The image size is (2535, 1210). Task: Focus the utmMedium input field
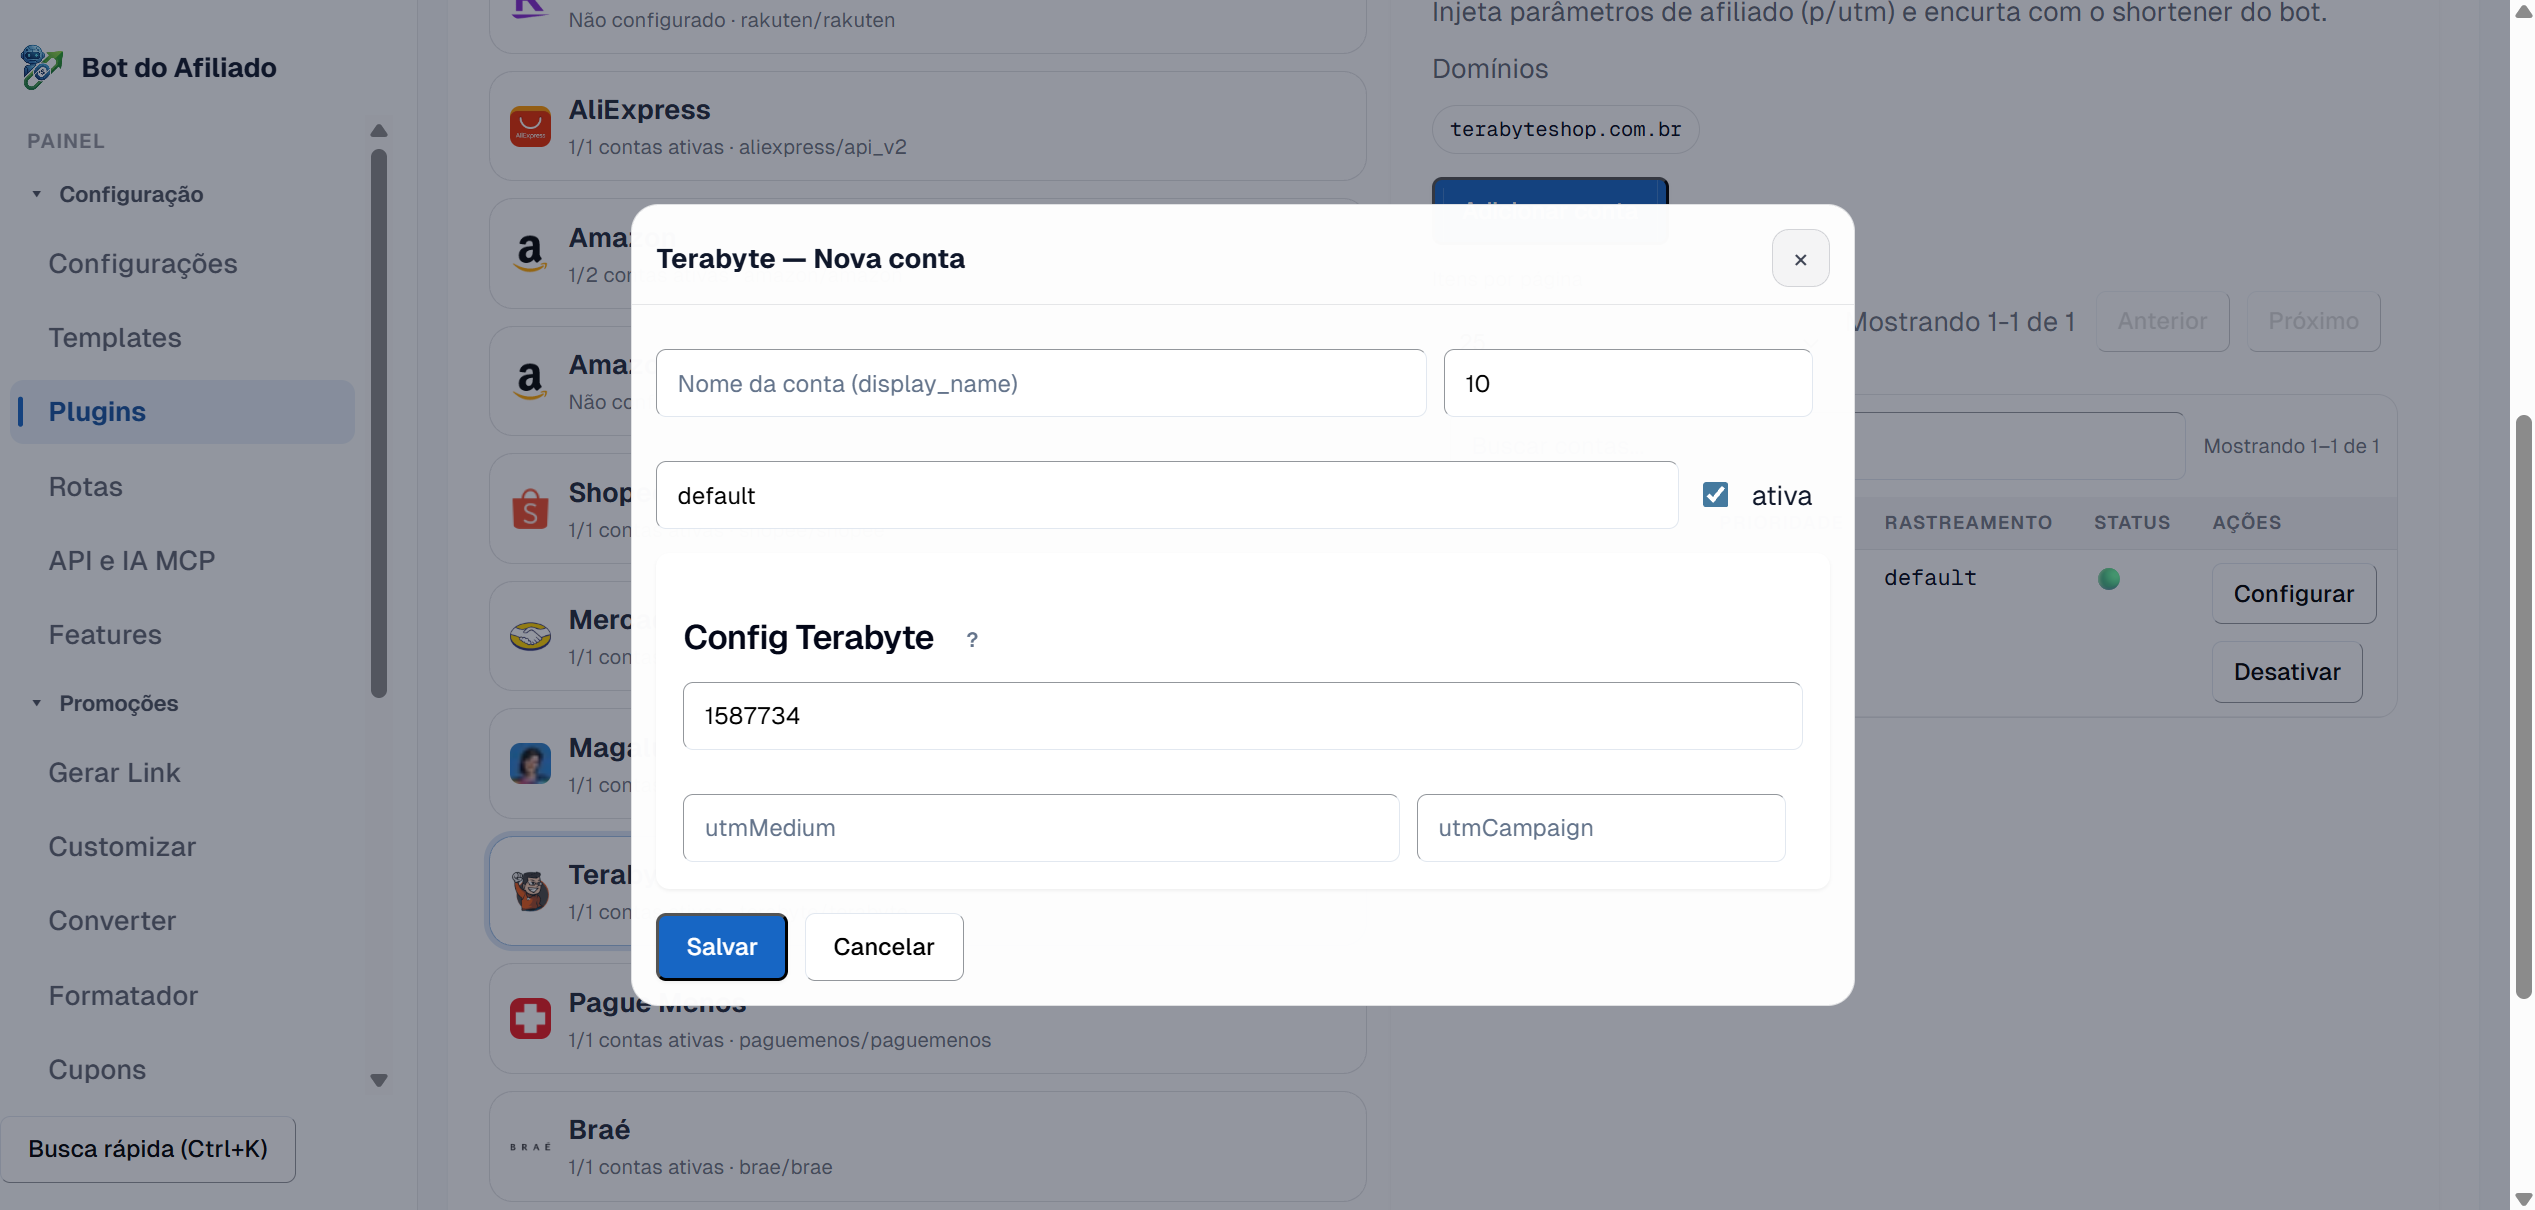(x=1040, y=828)
